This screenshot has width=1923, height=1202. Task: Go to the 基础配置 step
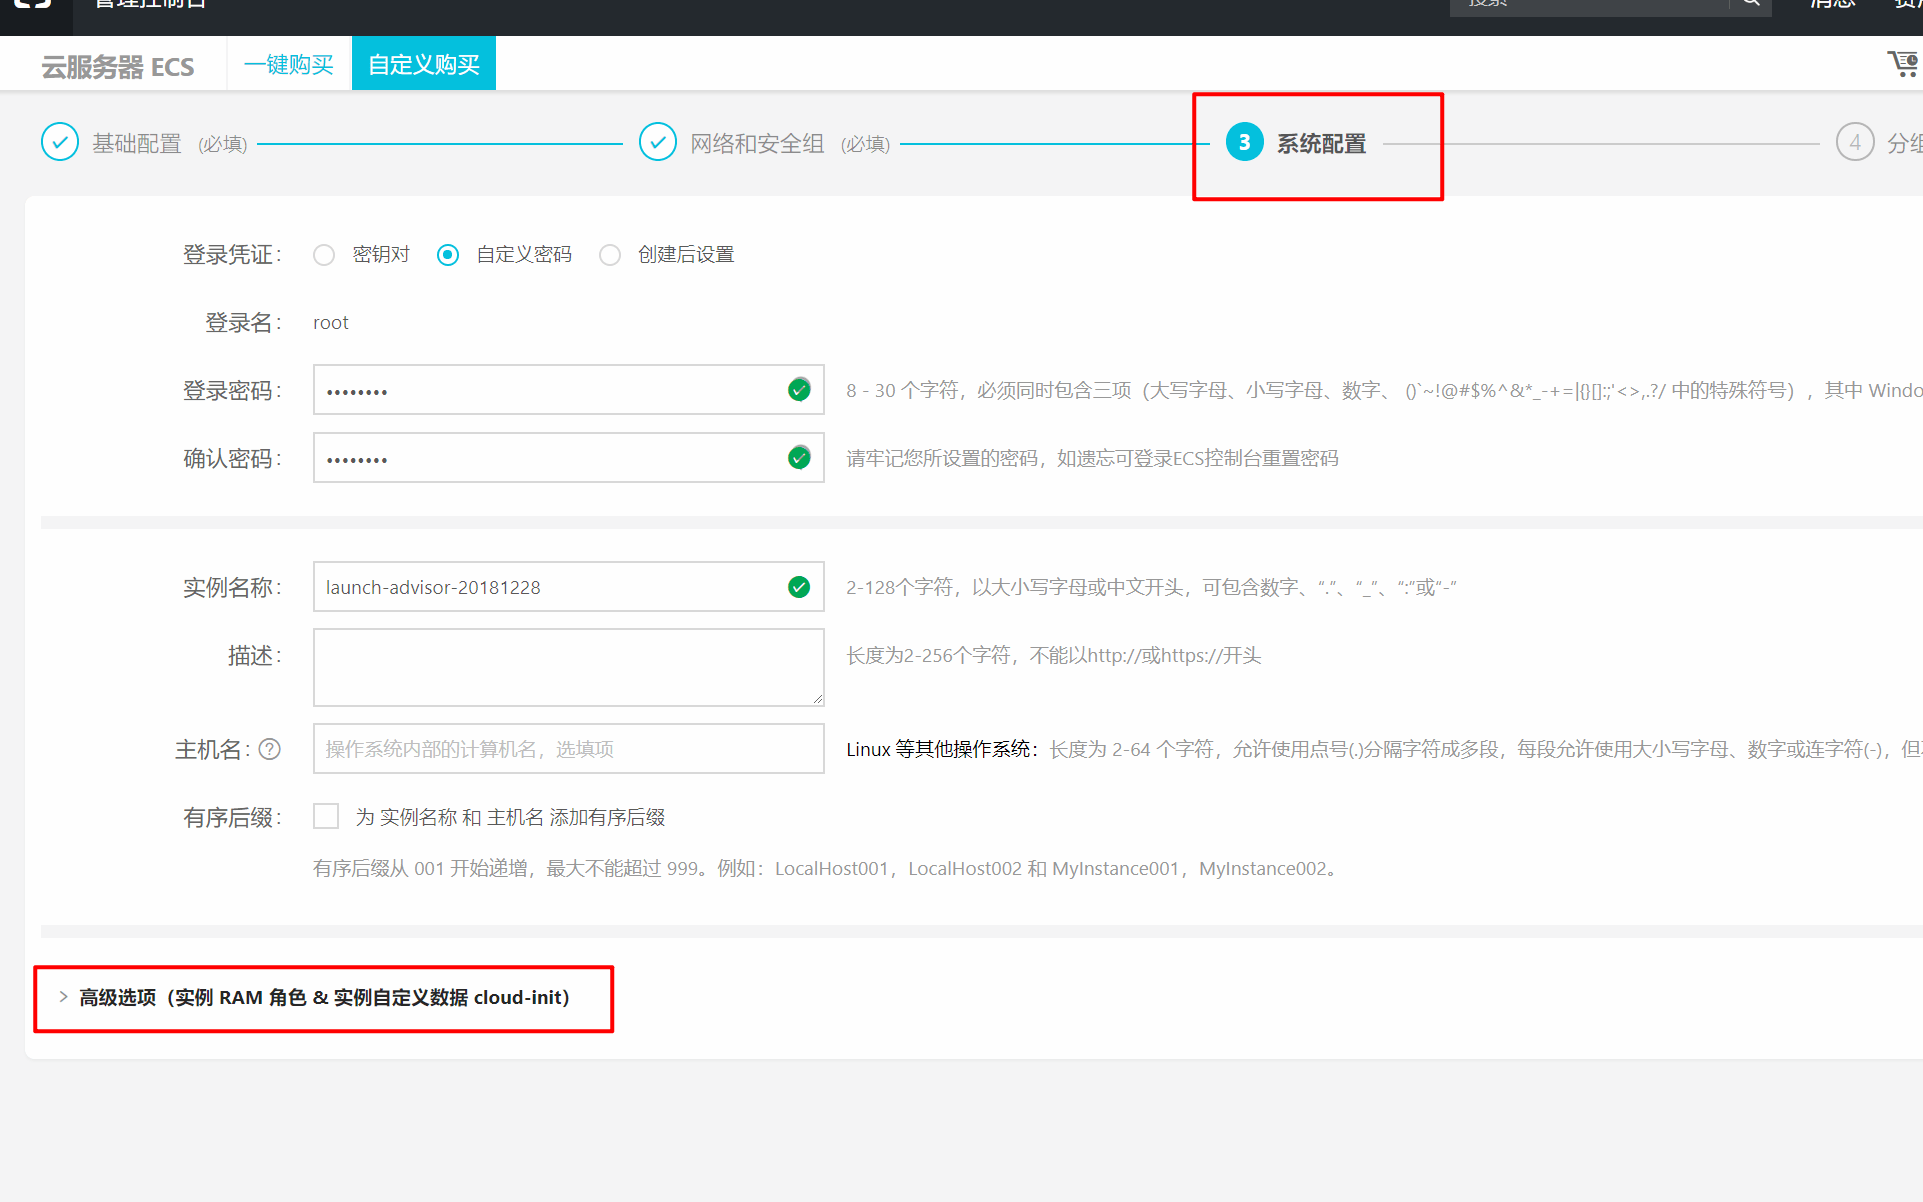click(x=137, y=144)
